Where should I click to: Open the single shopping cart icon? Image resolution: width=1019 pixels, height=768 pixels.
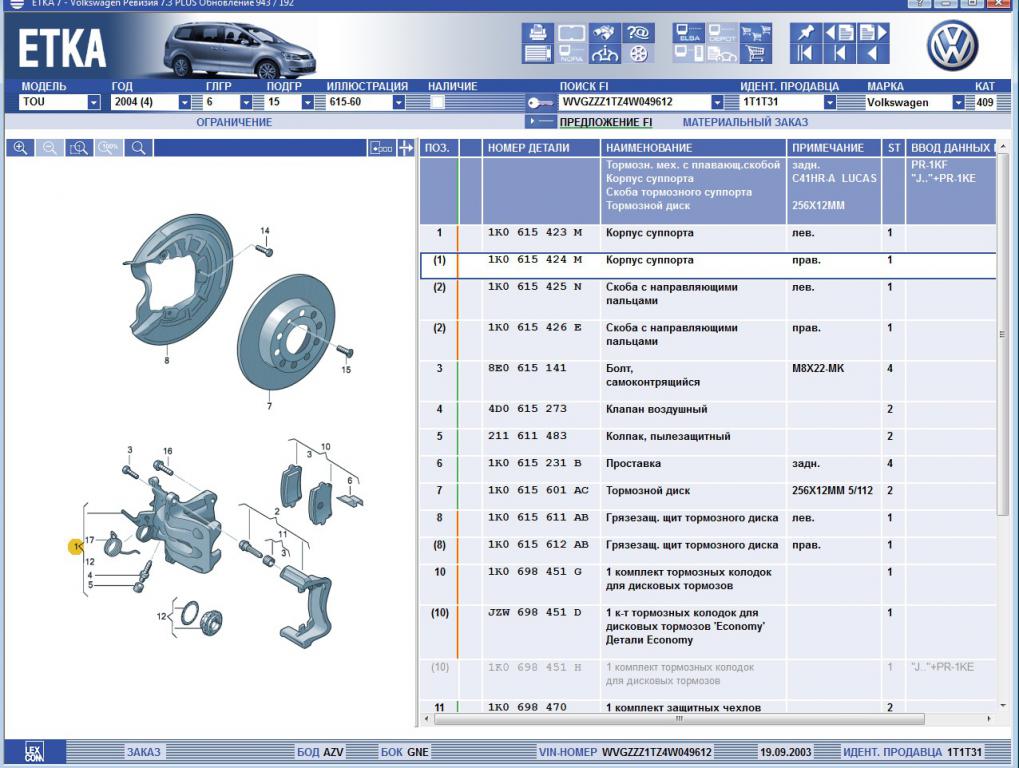point(756,54)
